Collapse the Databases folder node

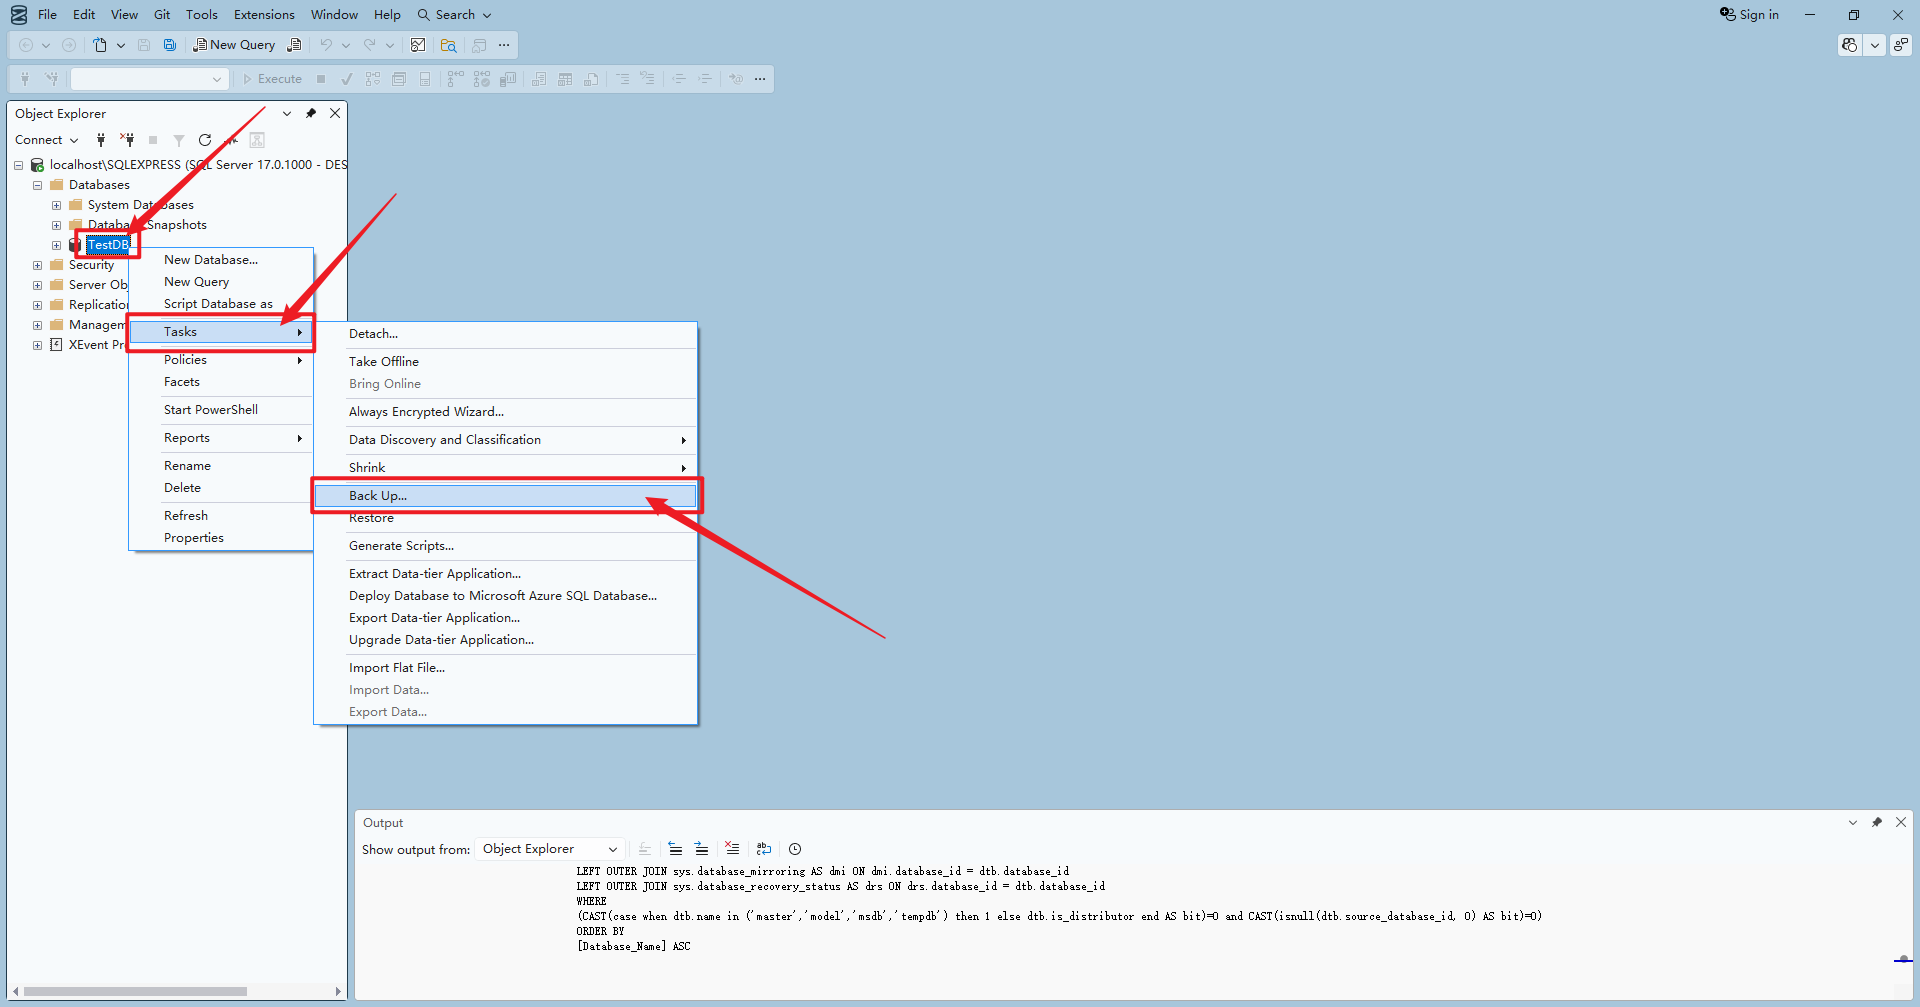(37, 185)
